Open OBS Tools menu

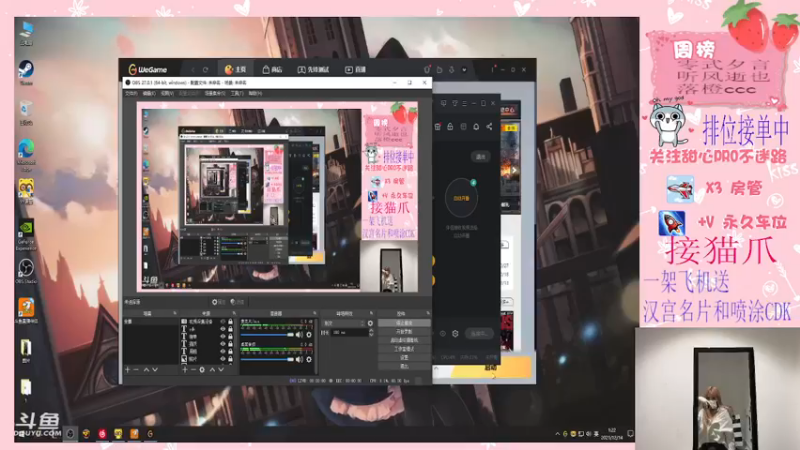tap(237, 93)
